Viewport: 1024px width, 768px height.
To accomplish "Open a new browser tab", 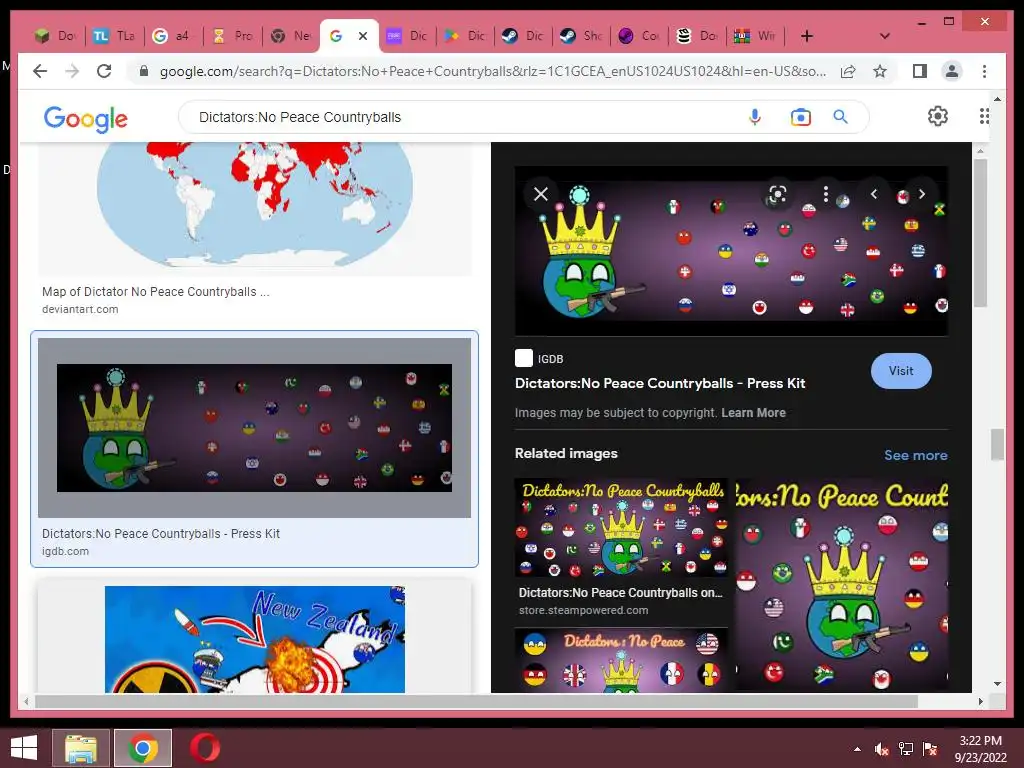I will point(807,36).
